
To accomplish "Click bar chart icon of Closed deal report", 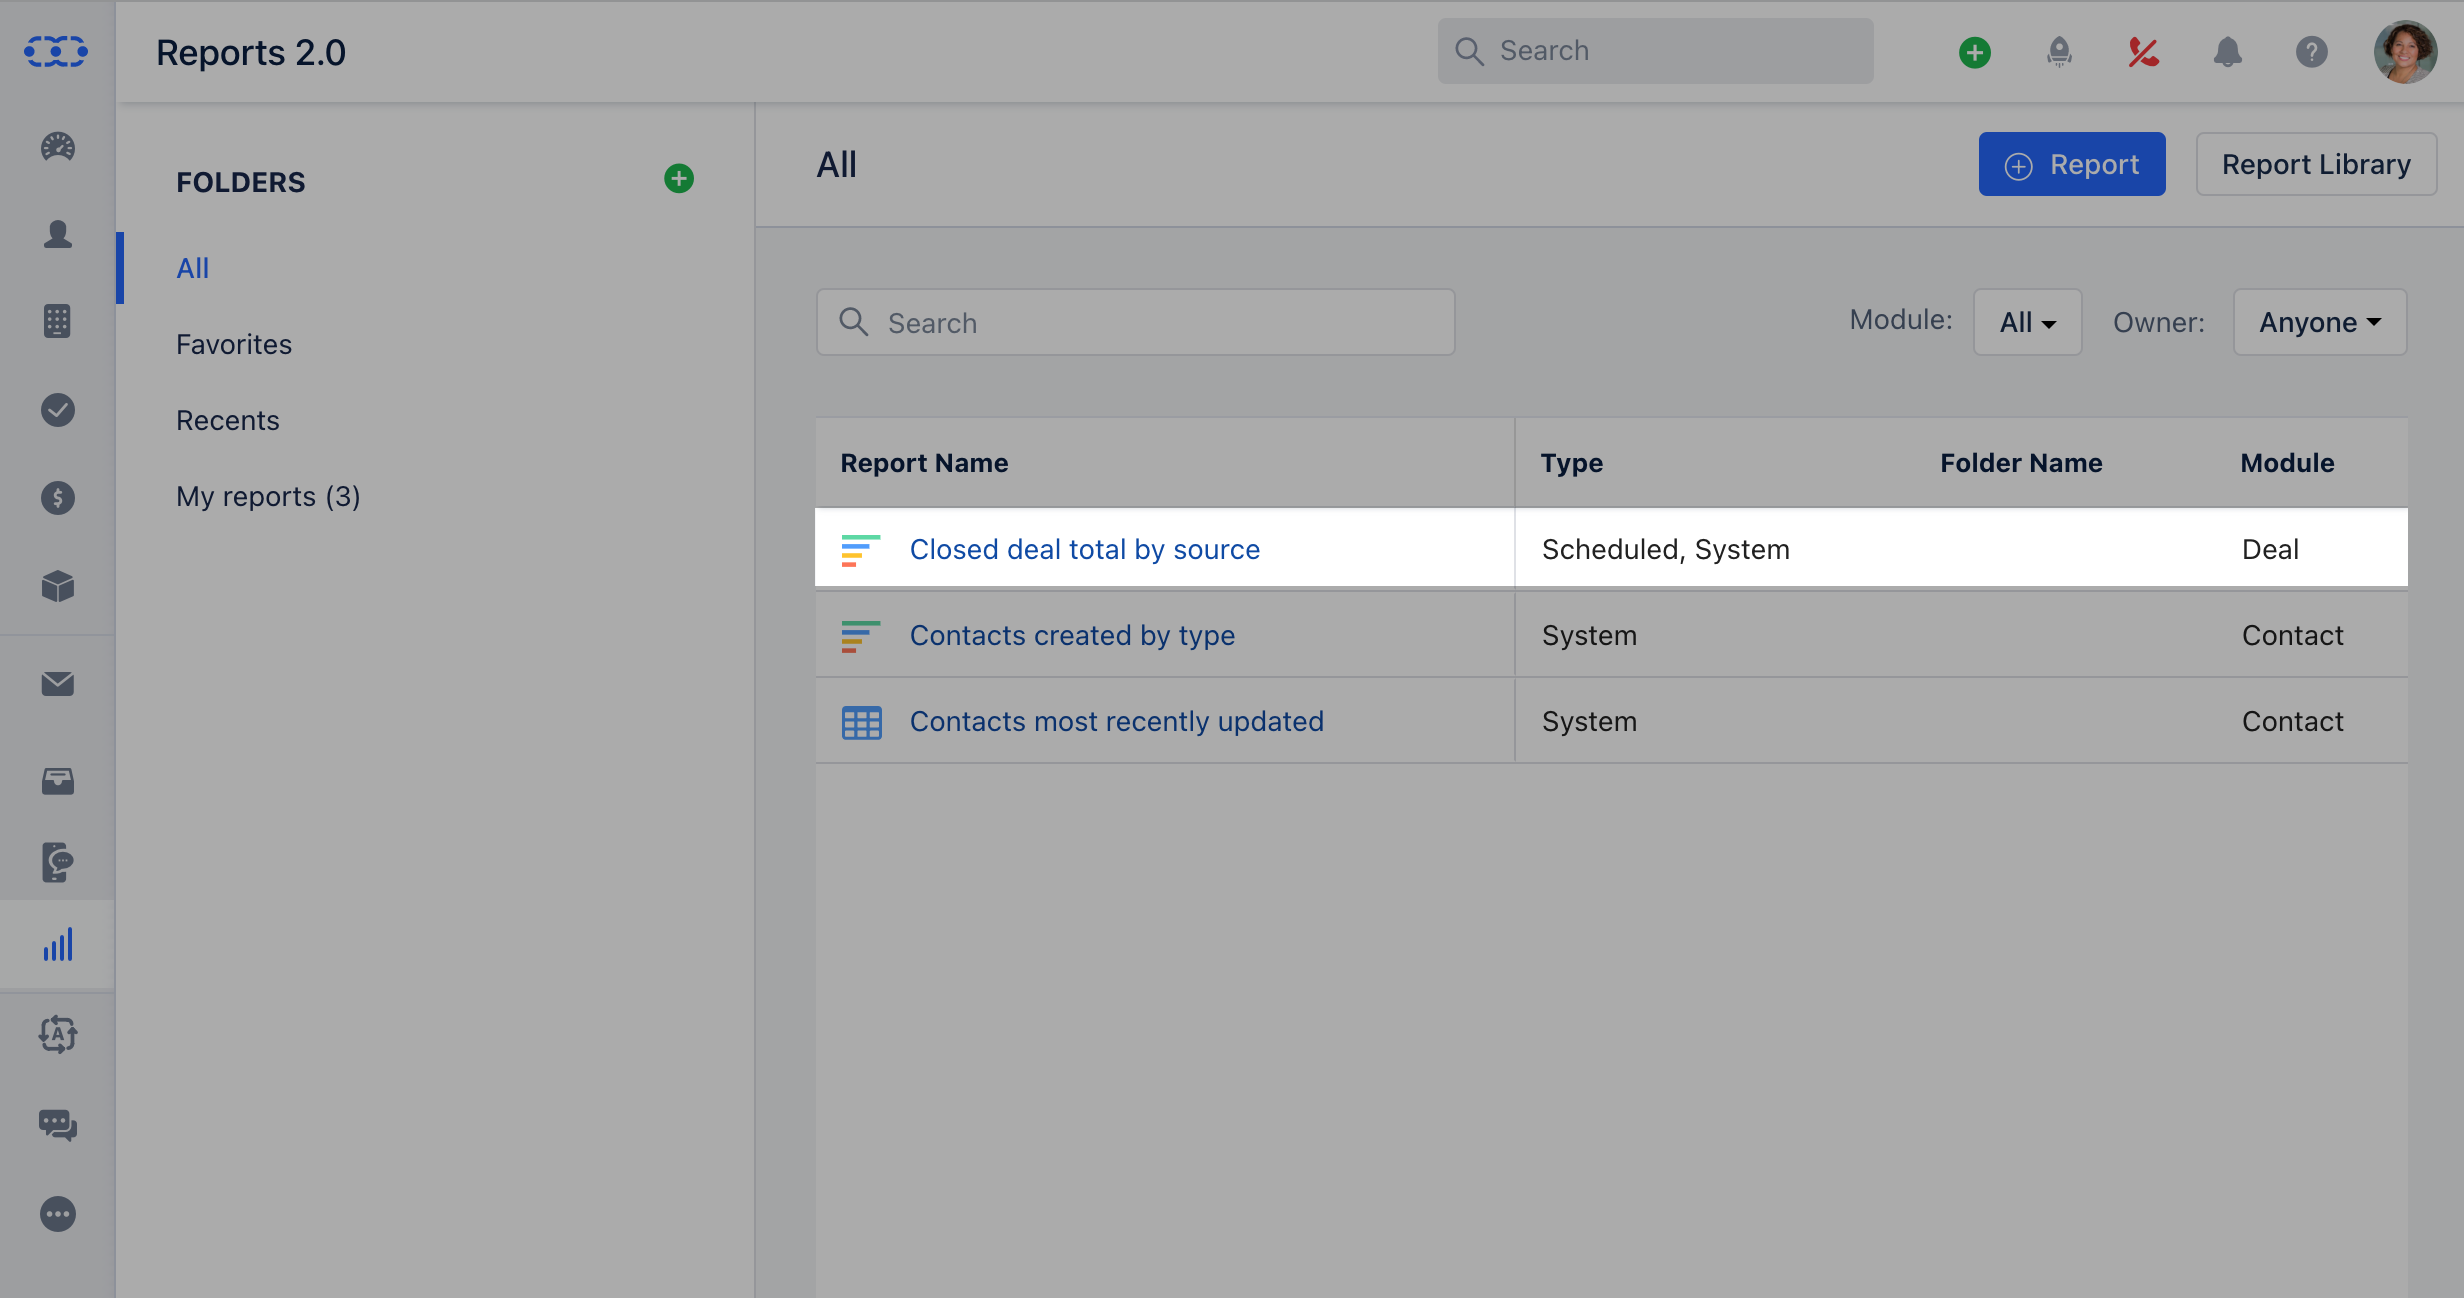I will point(860,550).
